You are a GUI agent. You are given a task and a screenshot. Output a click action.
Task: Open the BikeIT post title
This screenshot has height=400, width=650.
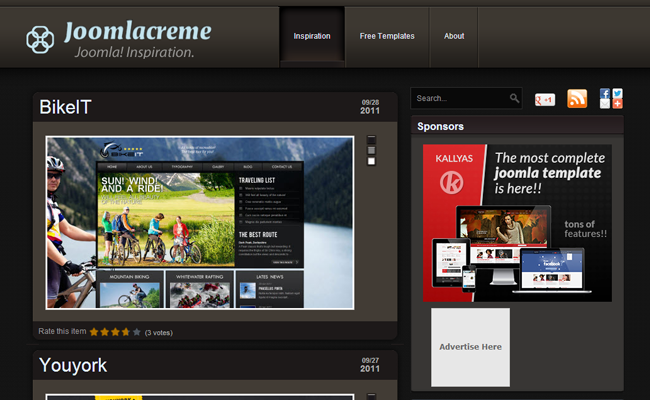[65, 107]
